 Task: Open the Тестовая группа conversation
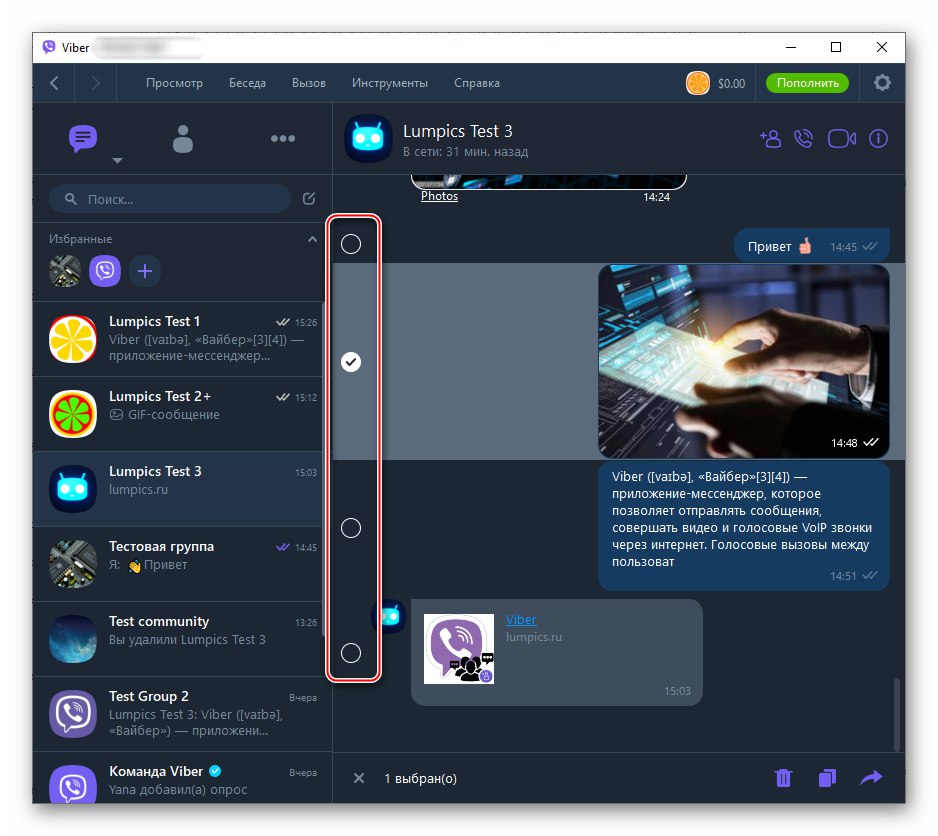coord(177,564)
